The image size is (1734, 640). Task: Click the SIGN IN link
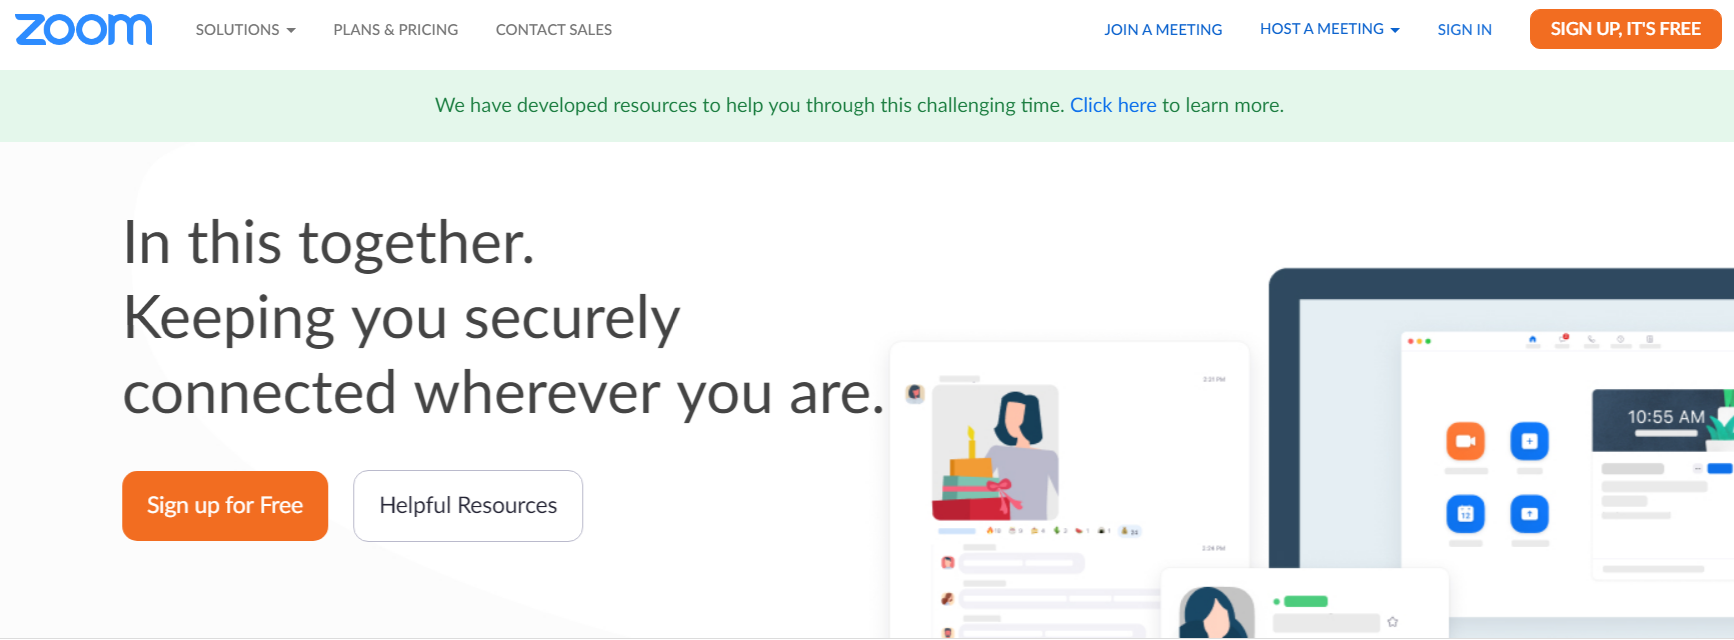pyautogui.click(x=1464, y=29)
